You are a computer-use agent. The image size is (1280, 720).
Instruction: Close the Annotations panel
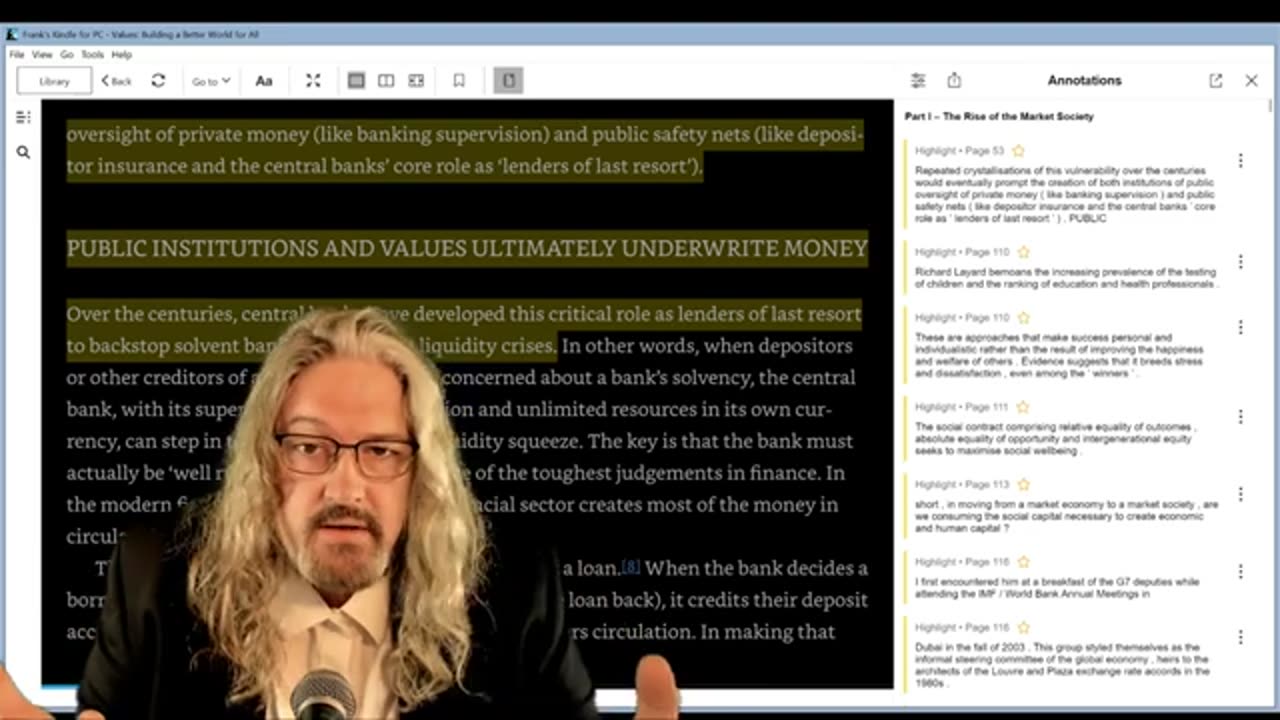pyautogui.click(x=1251, y=81)
